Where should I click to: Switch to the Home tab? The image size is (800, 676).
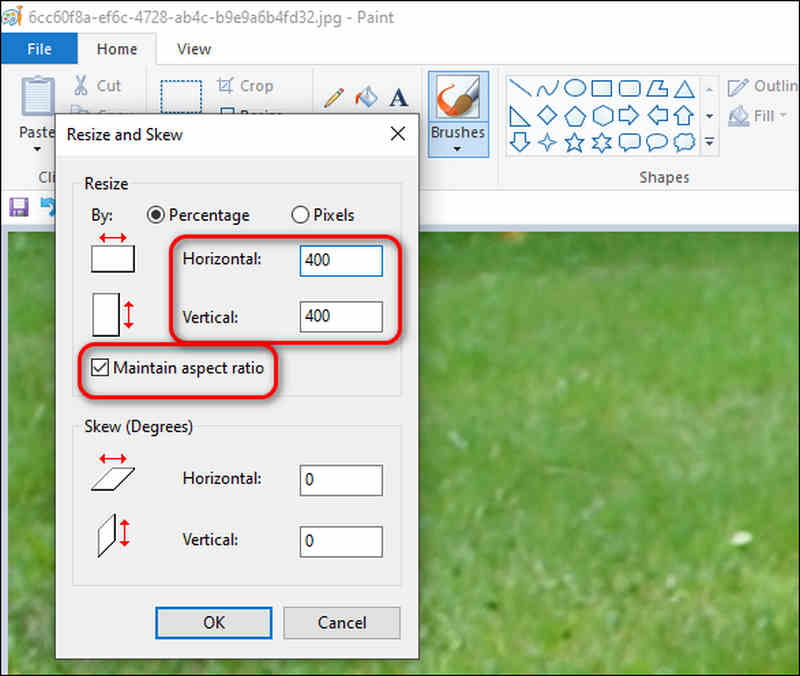click(117, 49)
